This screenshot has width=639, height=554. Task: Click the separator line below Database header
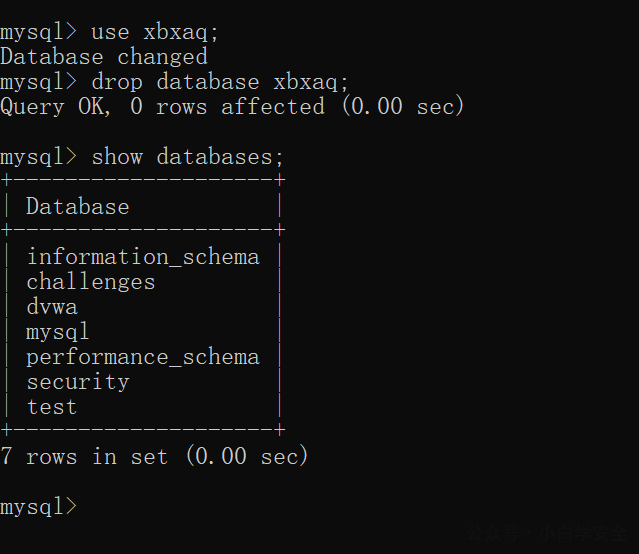143,230
